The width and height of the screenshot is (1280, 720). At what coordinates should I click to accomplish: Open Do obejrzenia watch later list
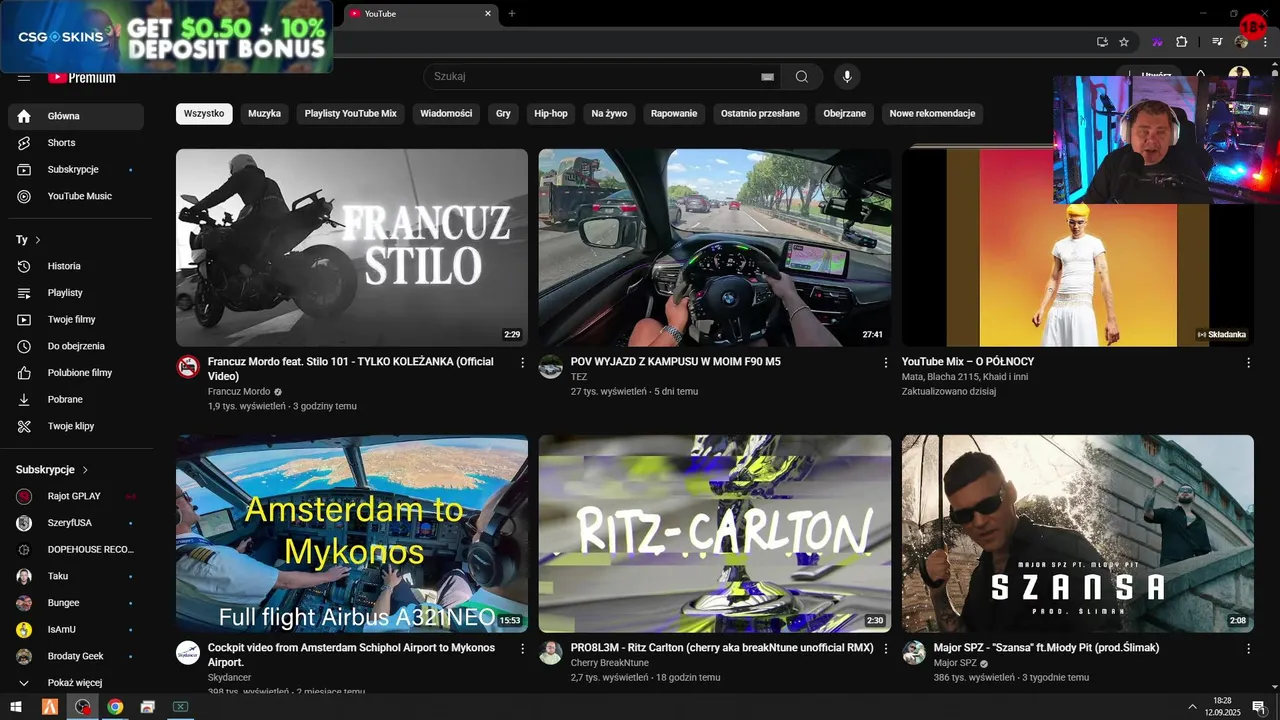pyautogui.click(x=76, y=346)
